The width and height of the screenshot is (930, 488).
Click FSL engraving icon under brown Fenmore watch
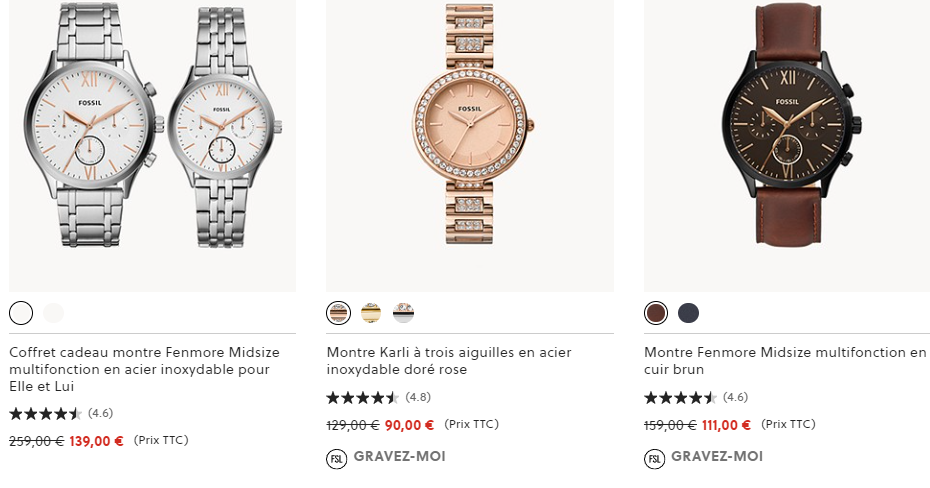coord(655,459)
